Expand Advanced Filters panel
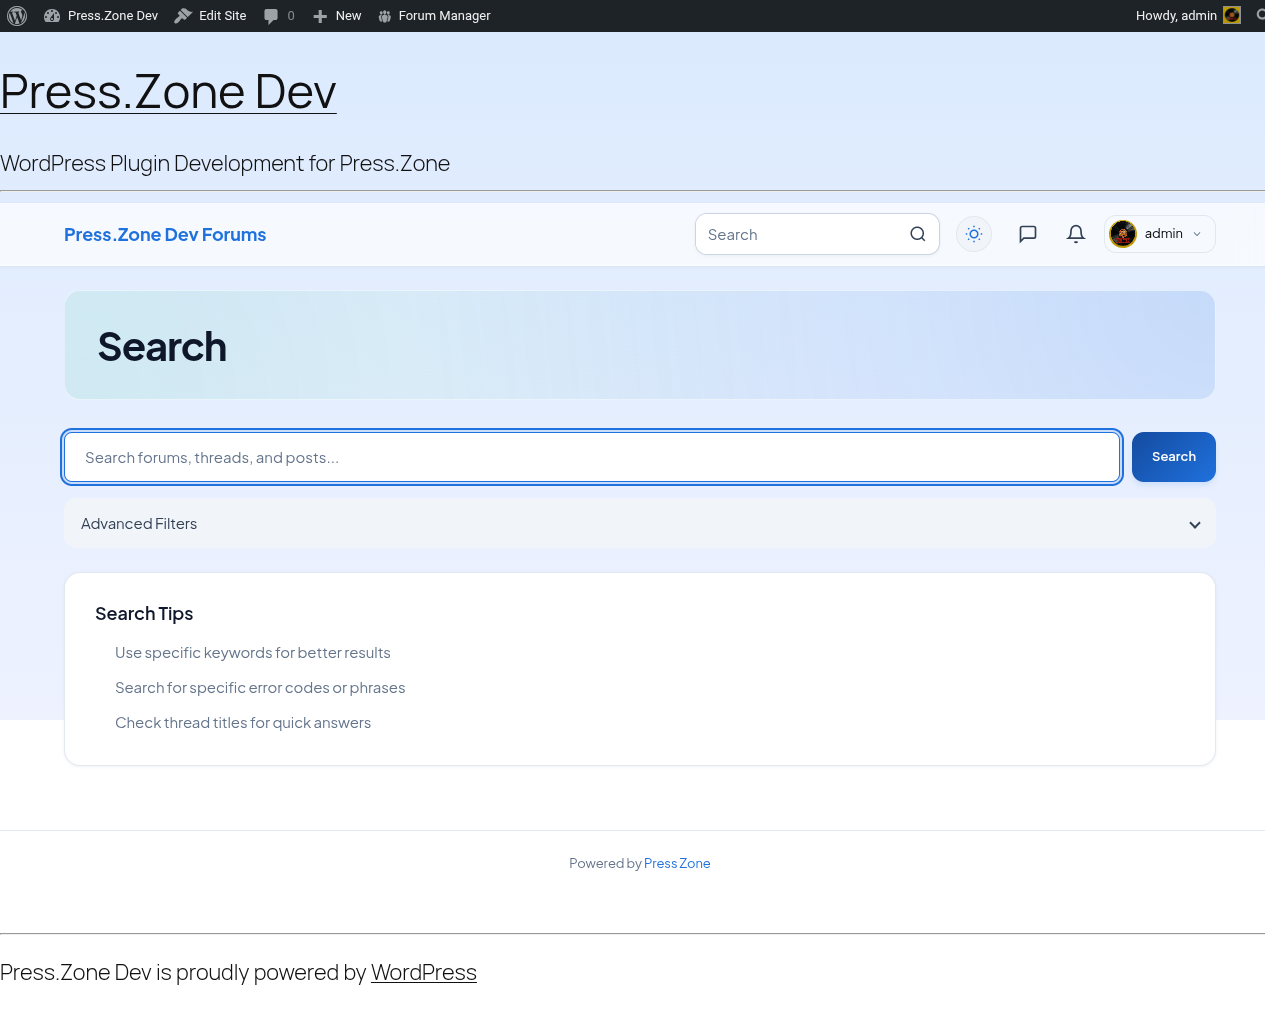This screenshot has height=1009, width=1265. [640, 524]
